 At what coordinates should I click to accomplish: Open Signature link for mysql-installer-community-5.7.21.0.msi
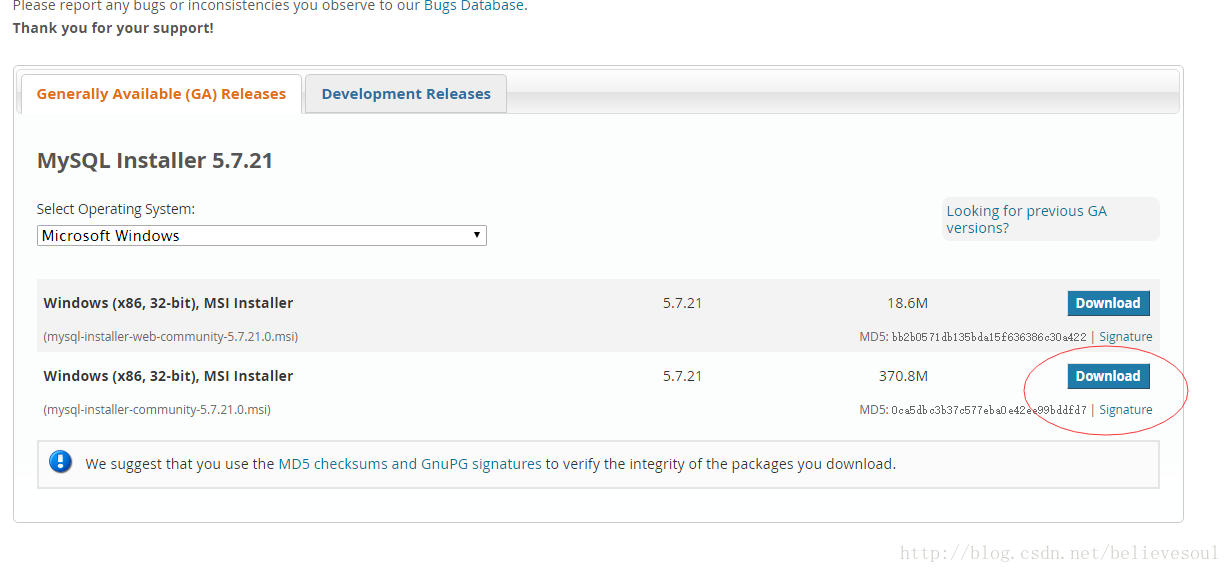(x=1125, y=410)
